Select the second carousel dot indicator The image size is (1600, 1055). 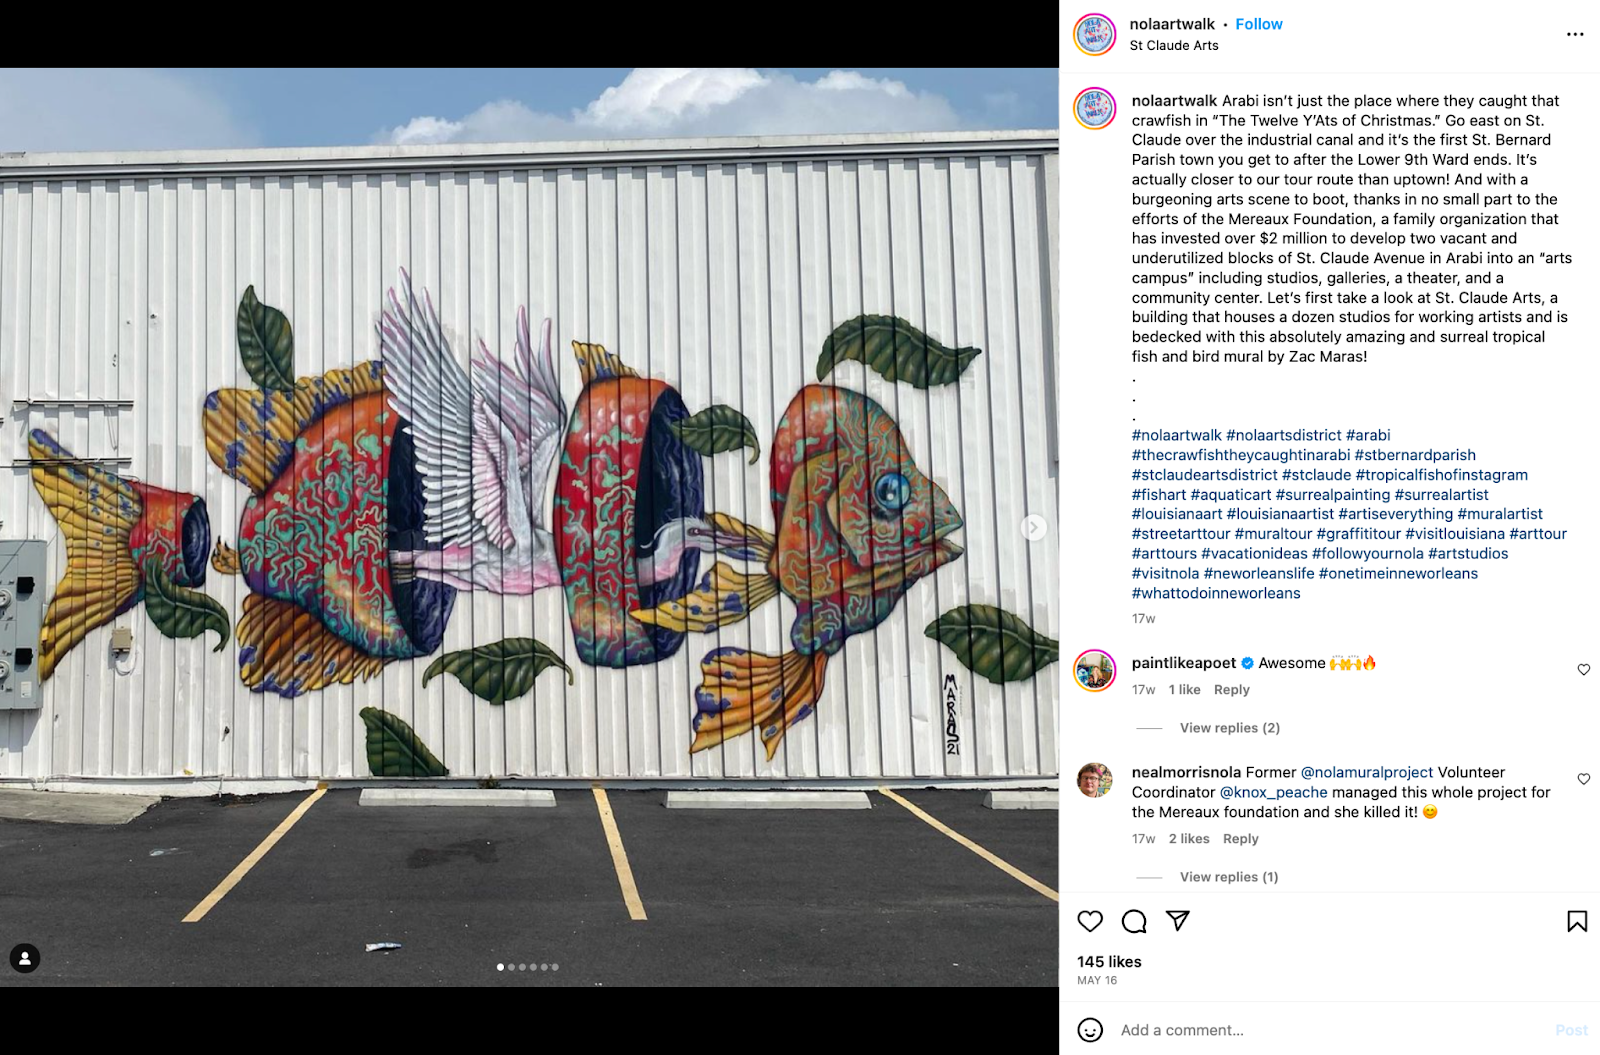(511, 967)
